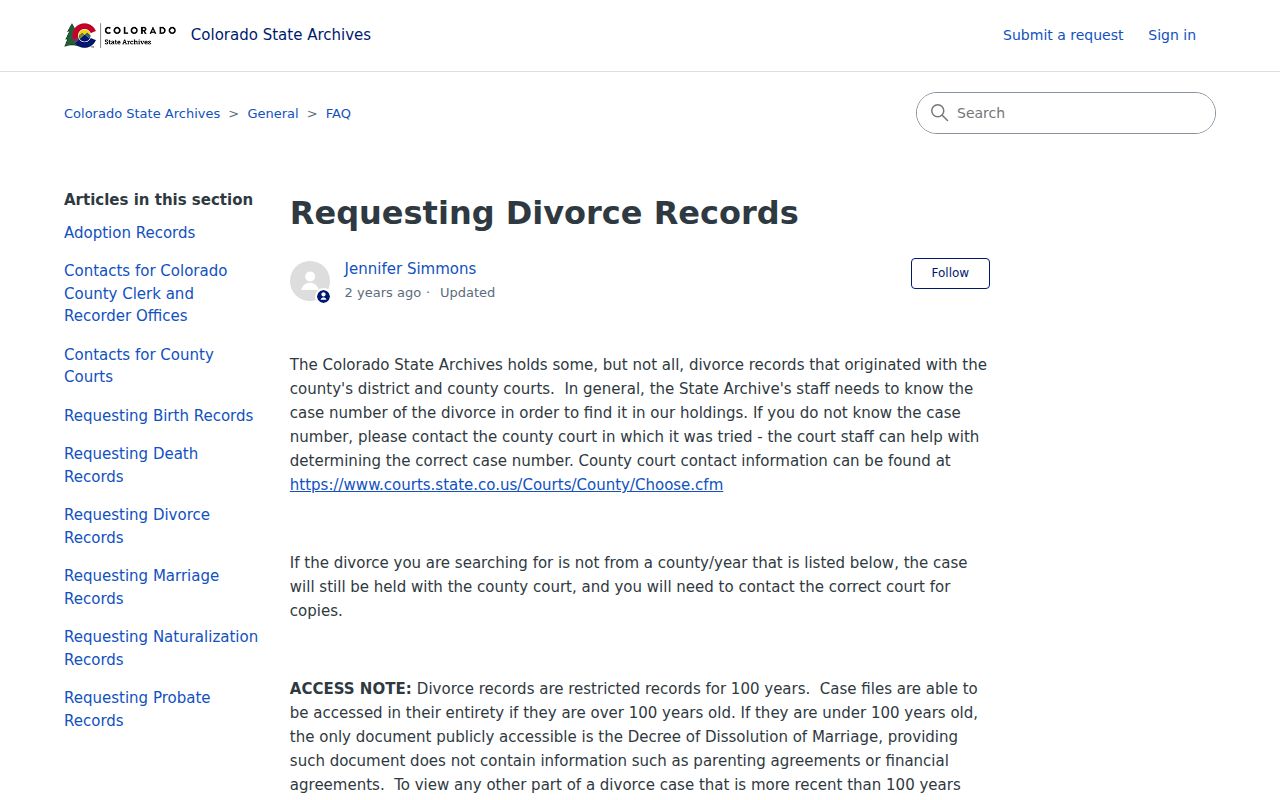Open Requesting Naturalization Records article
The width and height of the screenshot is (1280, 800).
pos(161,648)
